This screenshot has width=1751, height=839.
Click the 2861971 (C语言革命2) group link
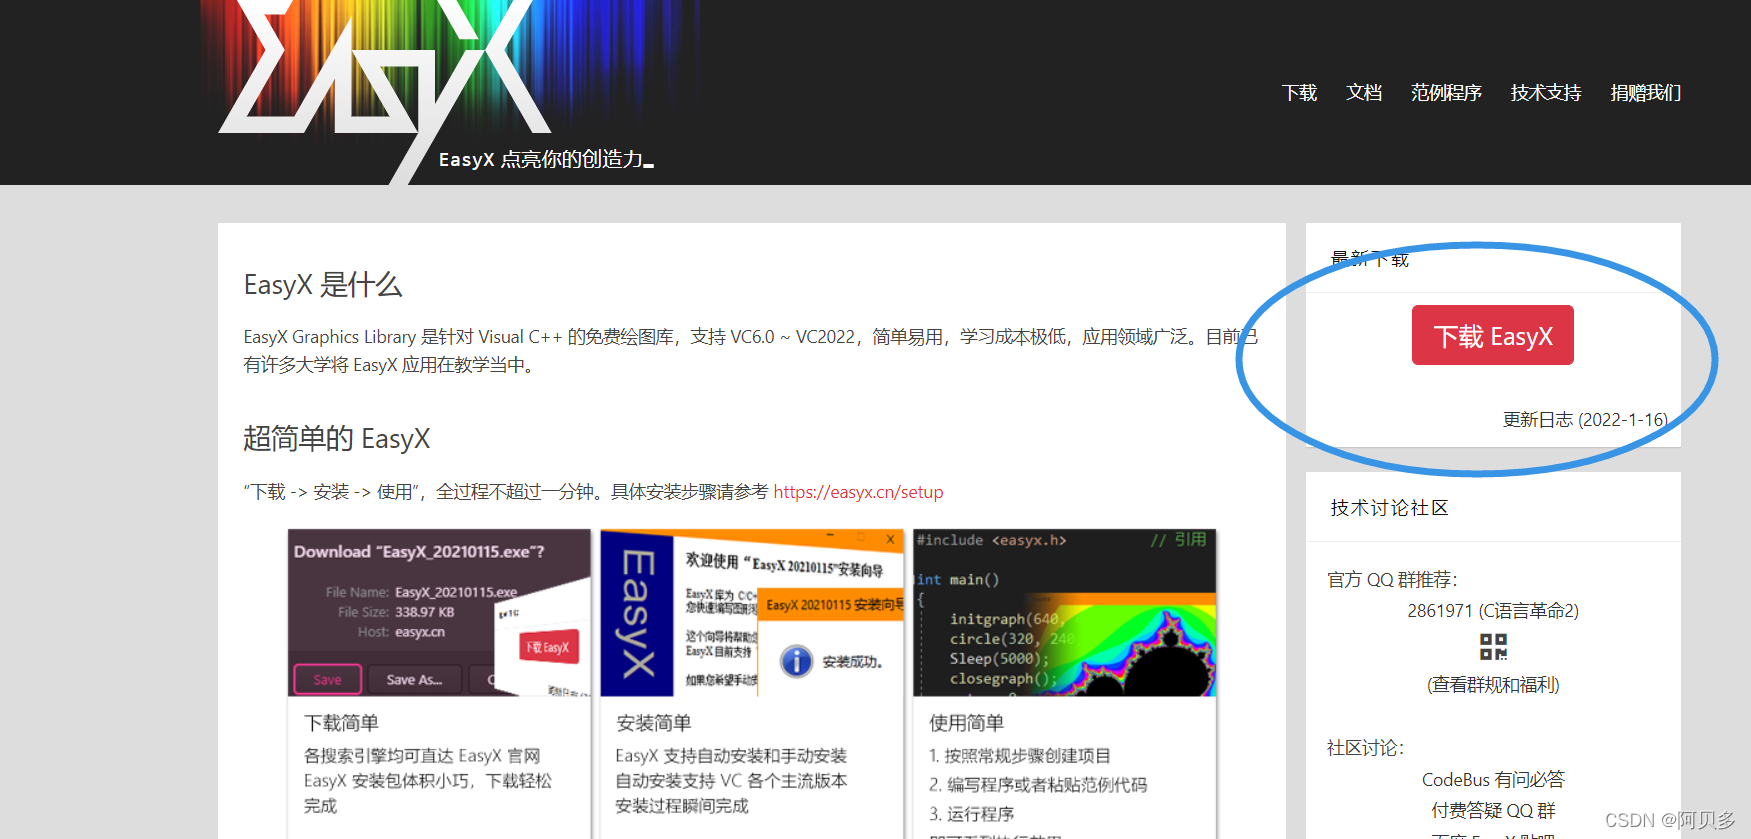[x=1493, y=611]
